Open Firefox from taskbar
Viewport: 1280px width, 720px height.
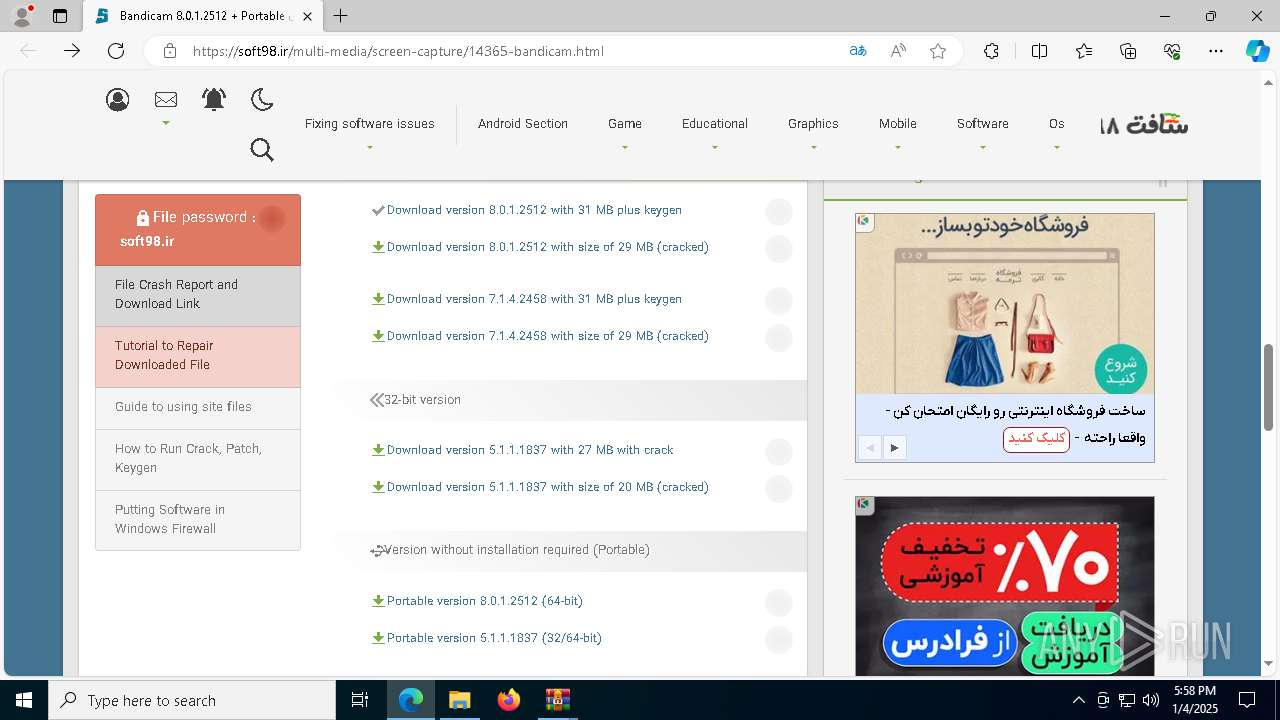click(508, 700)
